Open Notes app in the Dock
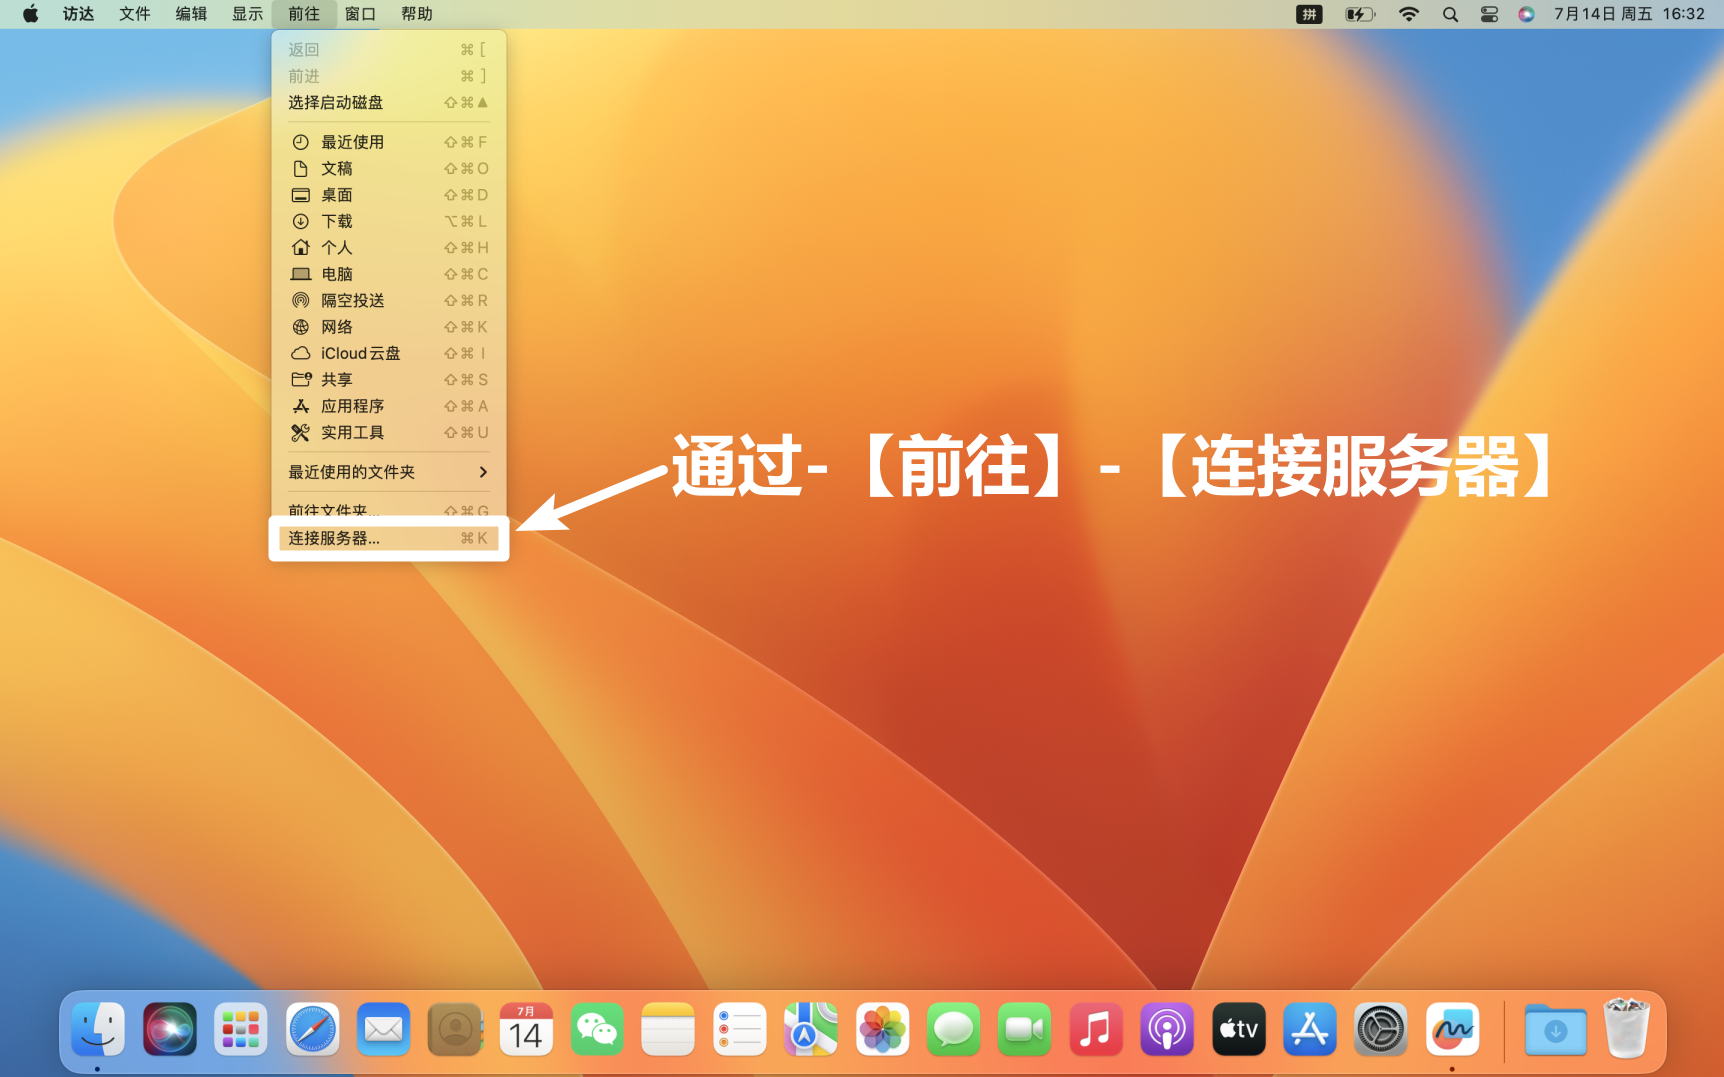 [668, 1029]
